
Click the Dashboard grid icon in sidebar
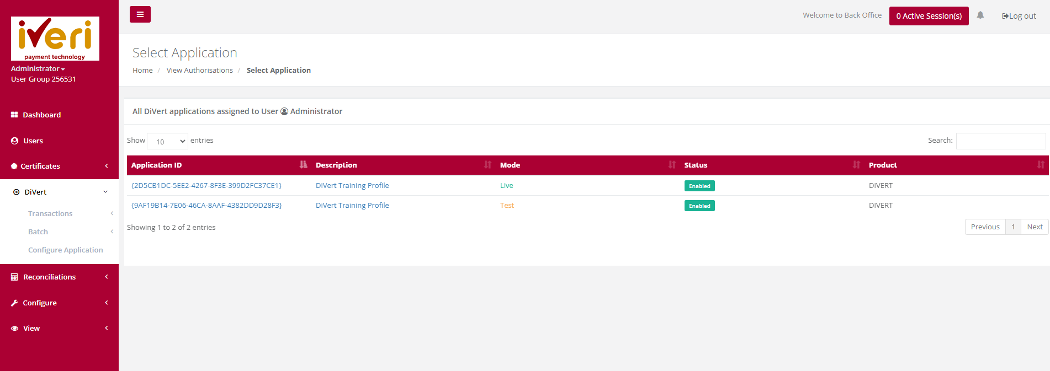14,115
